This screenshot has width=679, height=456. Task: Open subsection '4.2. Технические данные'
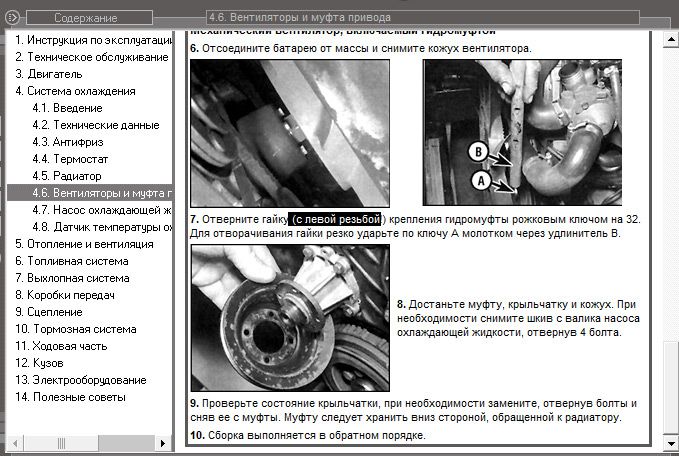tap(96, 125)
